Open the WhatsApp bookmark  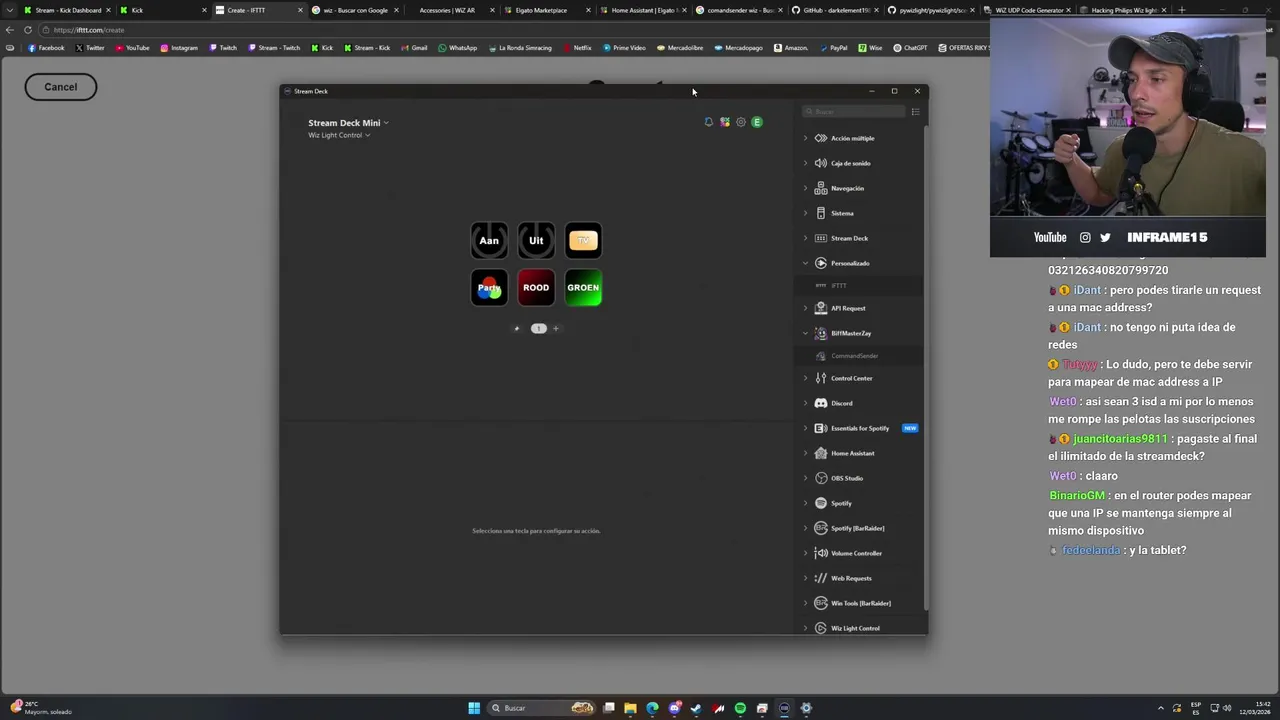coord(458,48)
